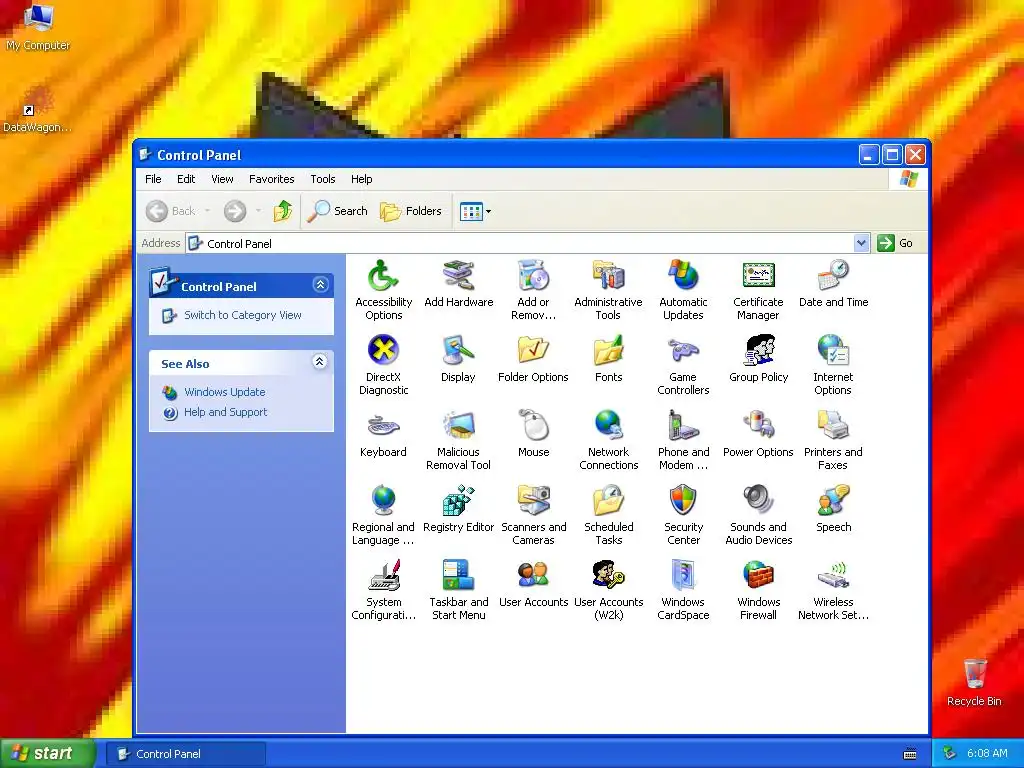The width and height of the screenshot is (1024, 768).
Task: Open Power Options icon
Action: pos(758,426)
